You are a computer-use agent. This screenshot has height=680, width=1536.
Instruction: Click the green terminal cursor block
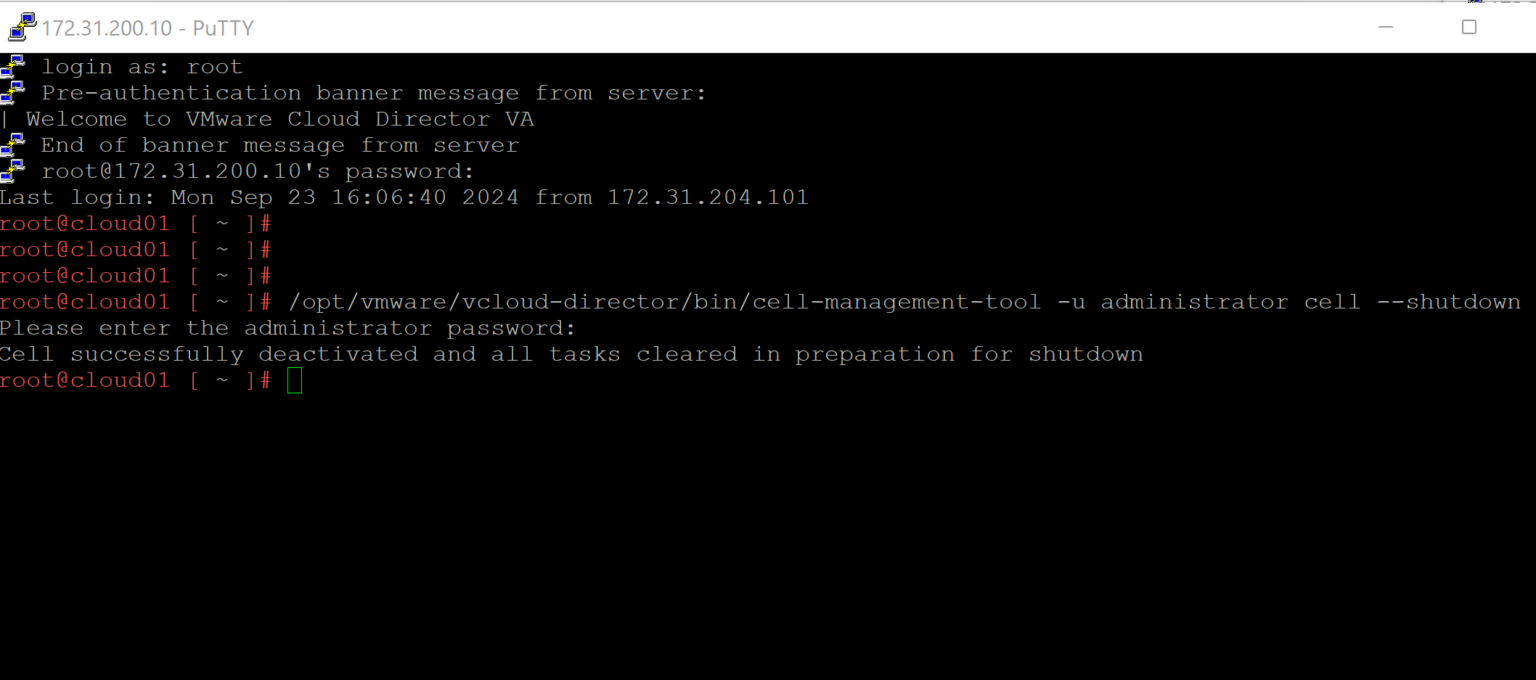click(295, 380)
